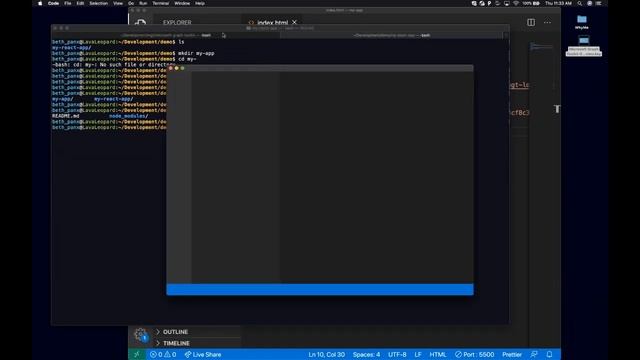
Task: Open the Edit menu
Action: tap(80, 3)
